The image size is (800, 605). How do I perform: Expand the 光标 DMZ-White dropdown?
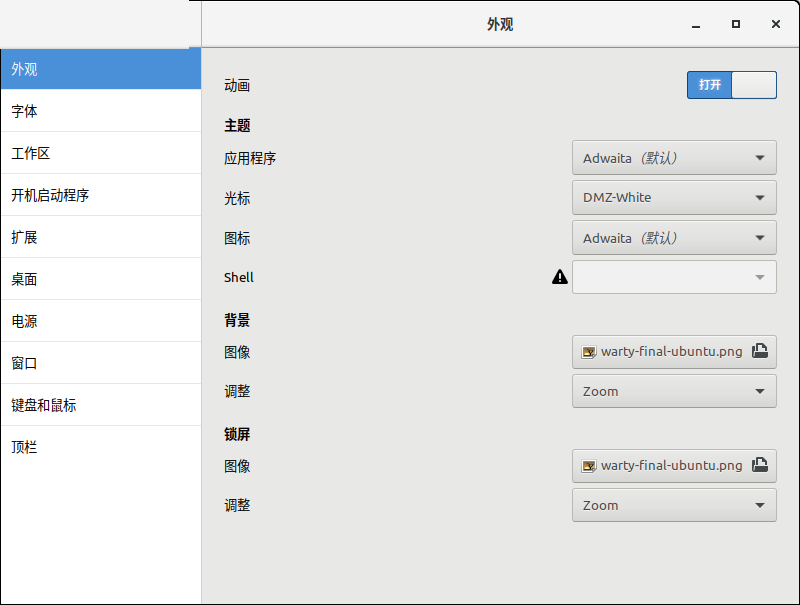(674, 197)
